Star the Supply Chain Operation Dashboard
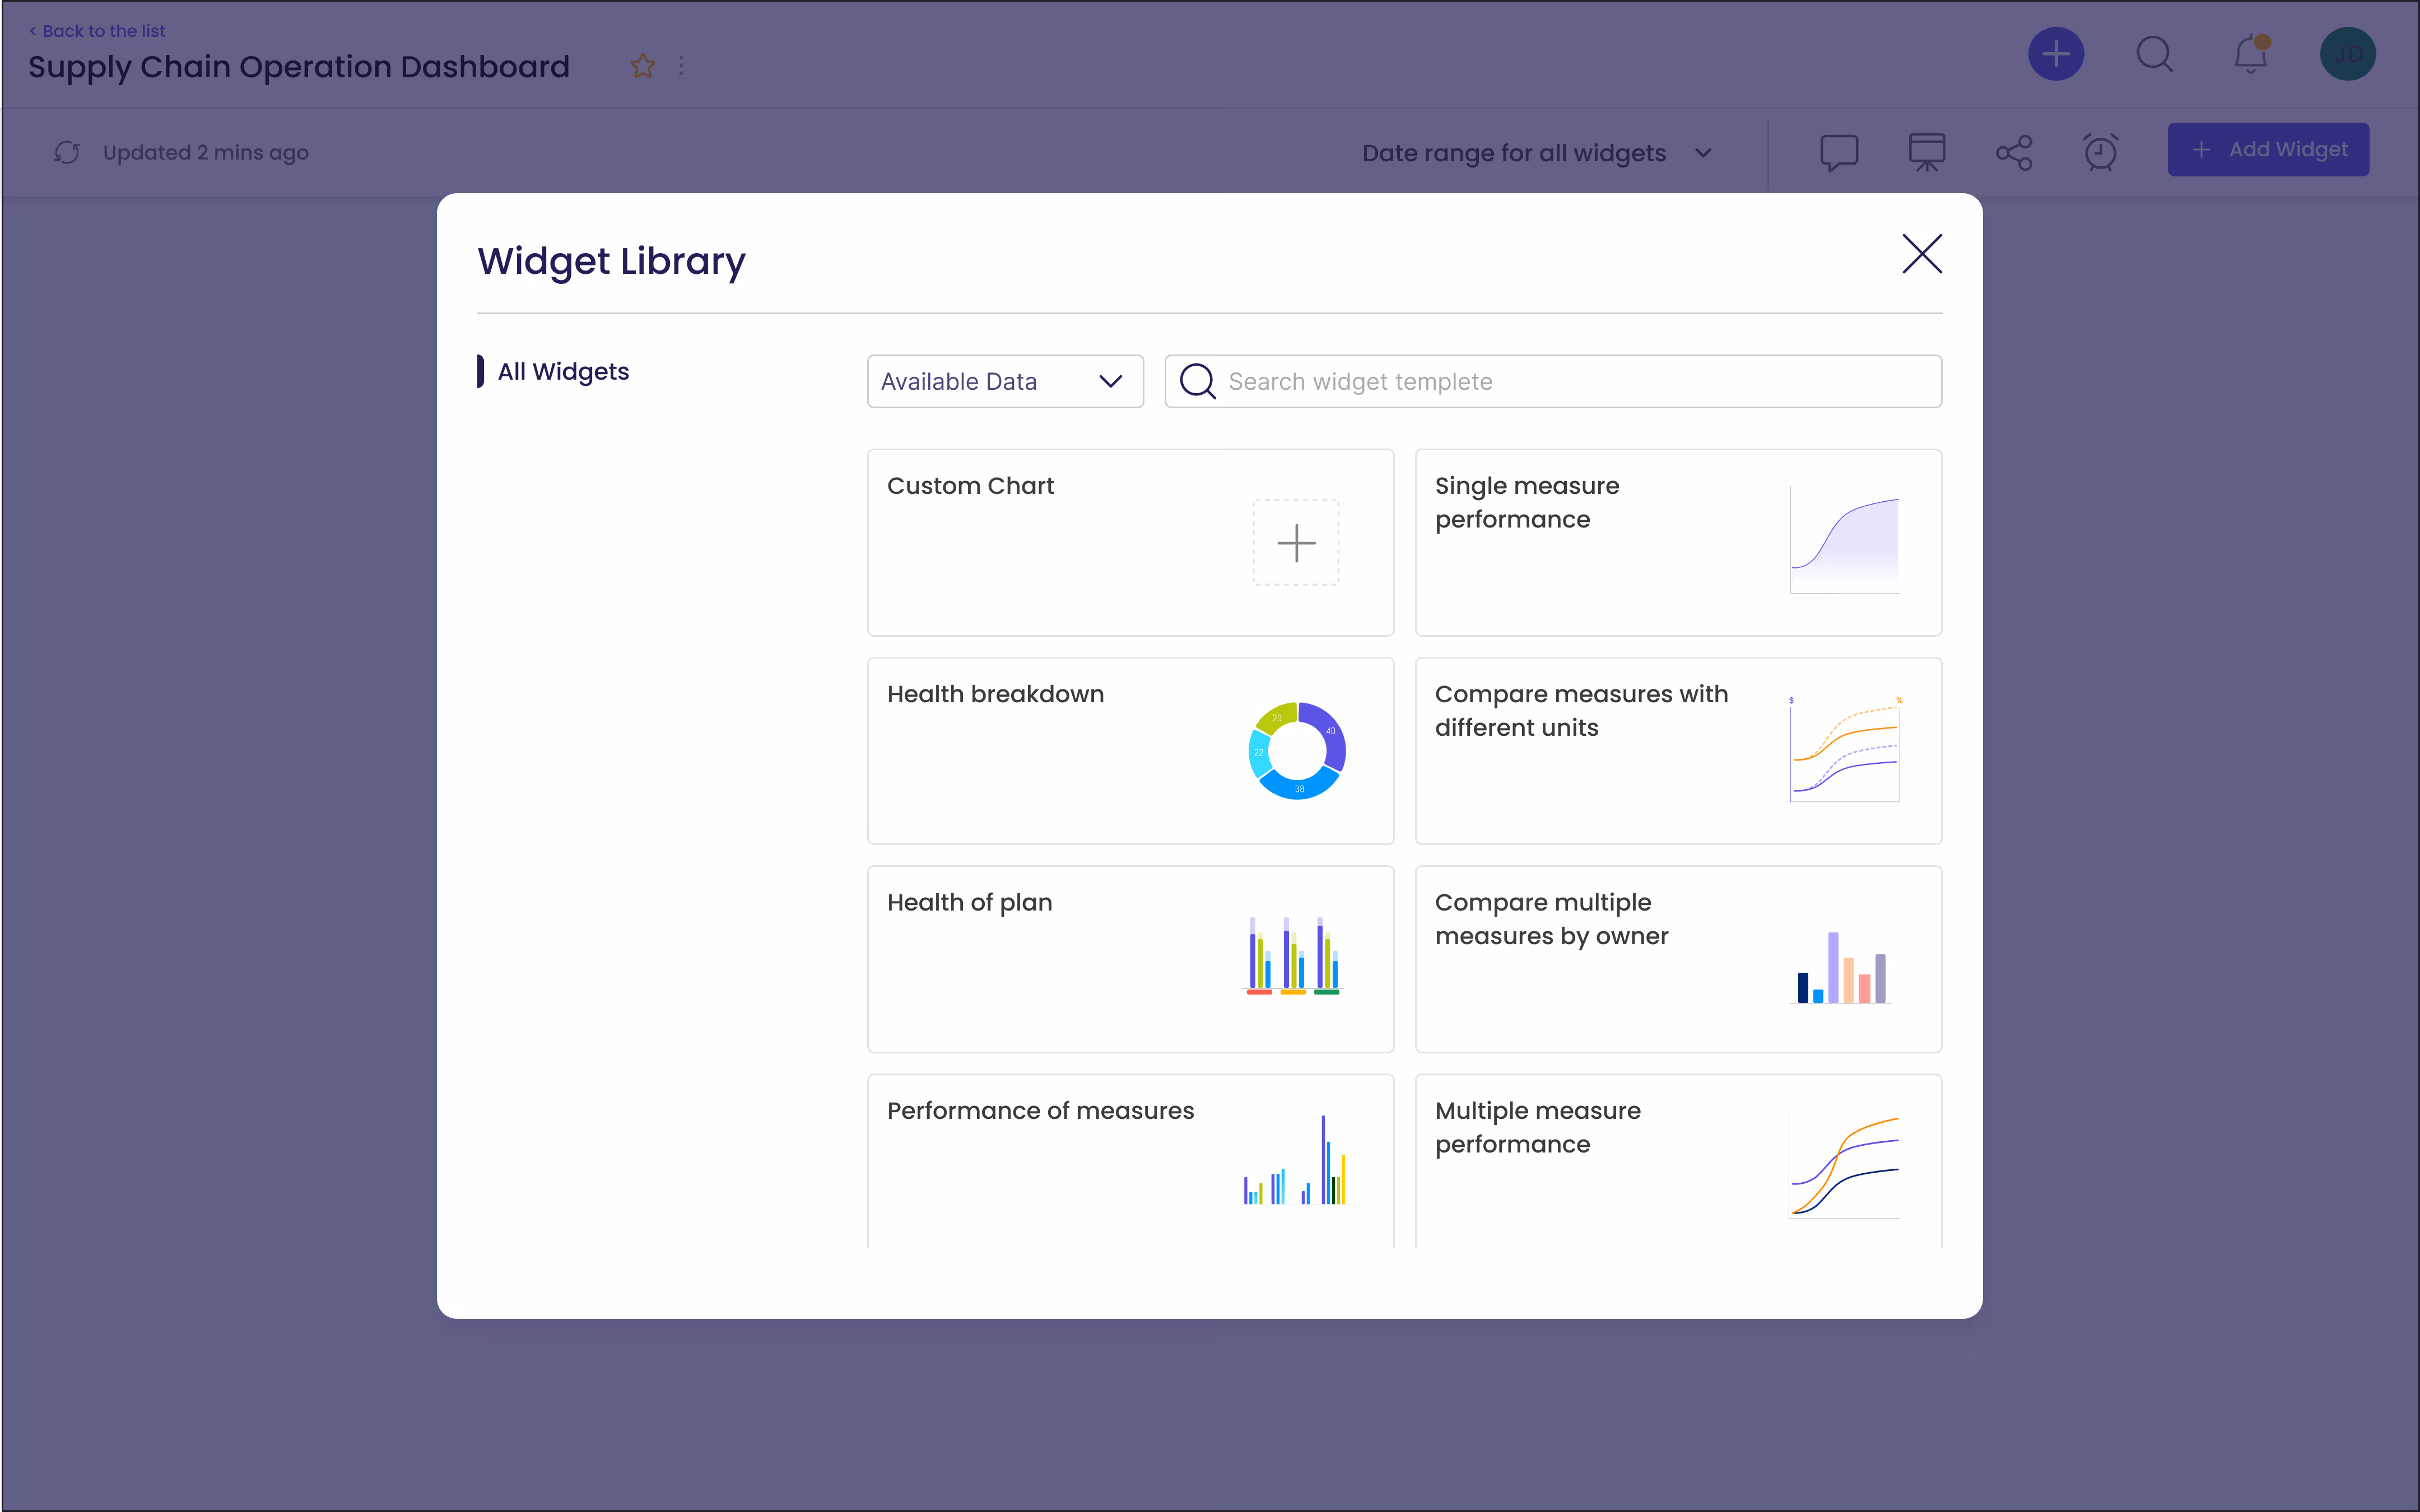This screenshot has width=2420, height=1512. tap(642, 66)
